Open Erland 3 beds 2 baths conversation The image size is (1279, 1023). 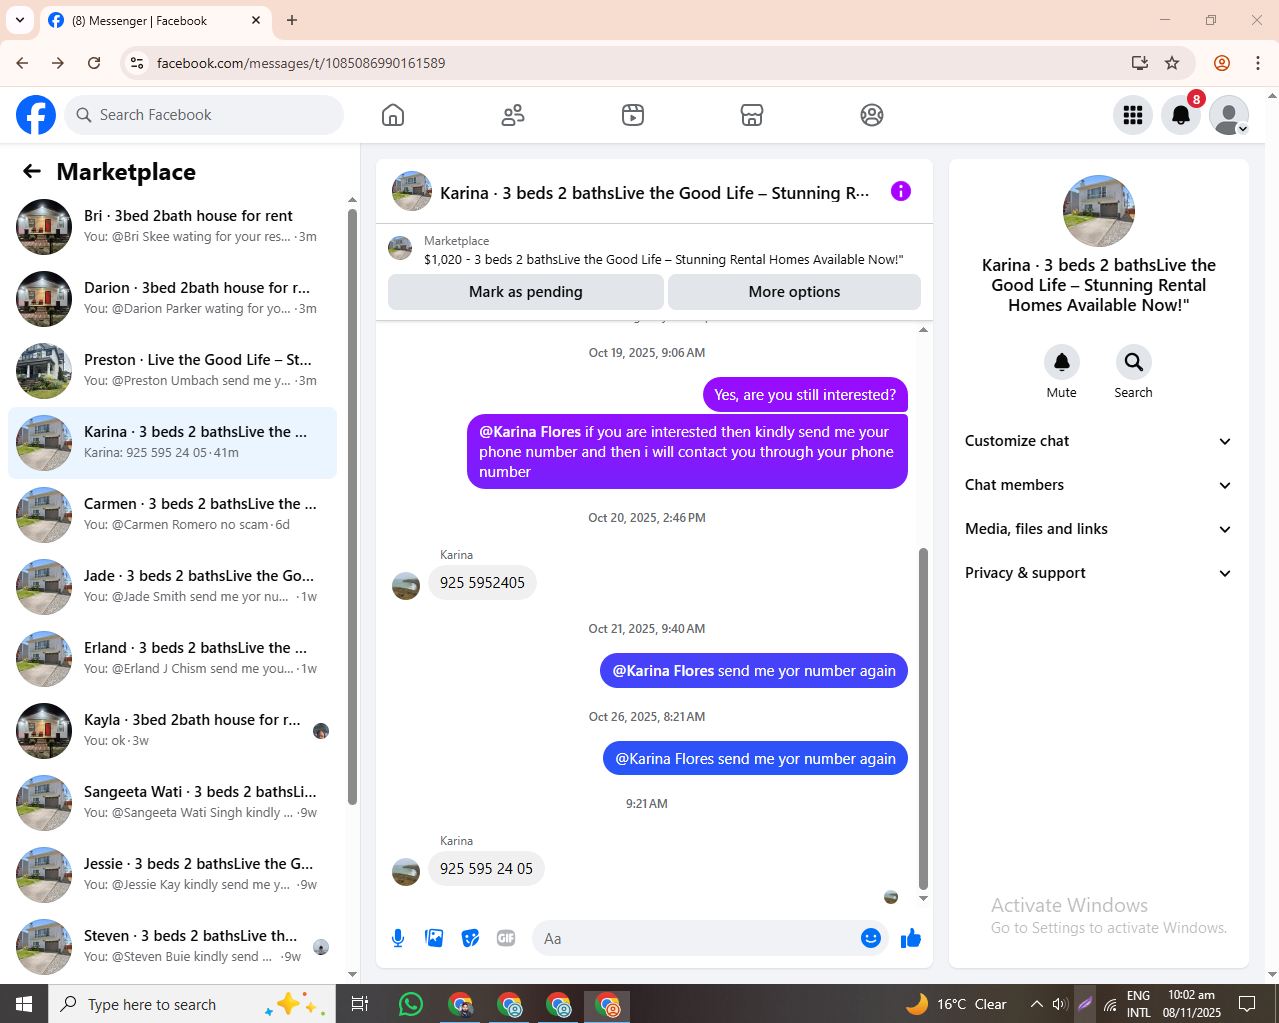pos(172,659)
